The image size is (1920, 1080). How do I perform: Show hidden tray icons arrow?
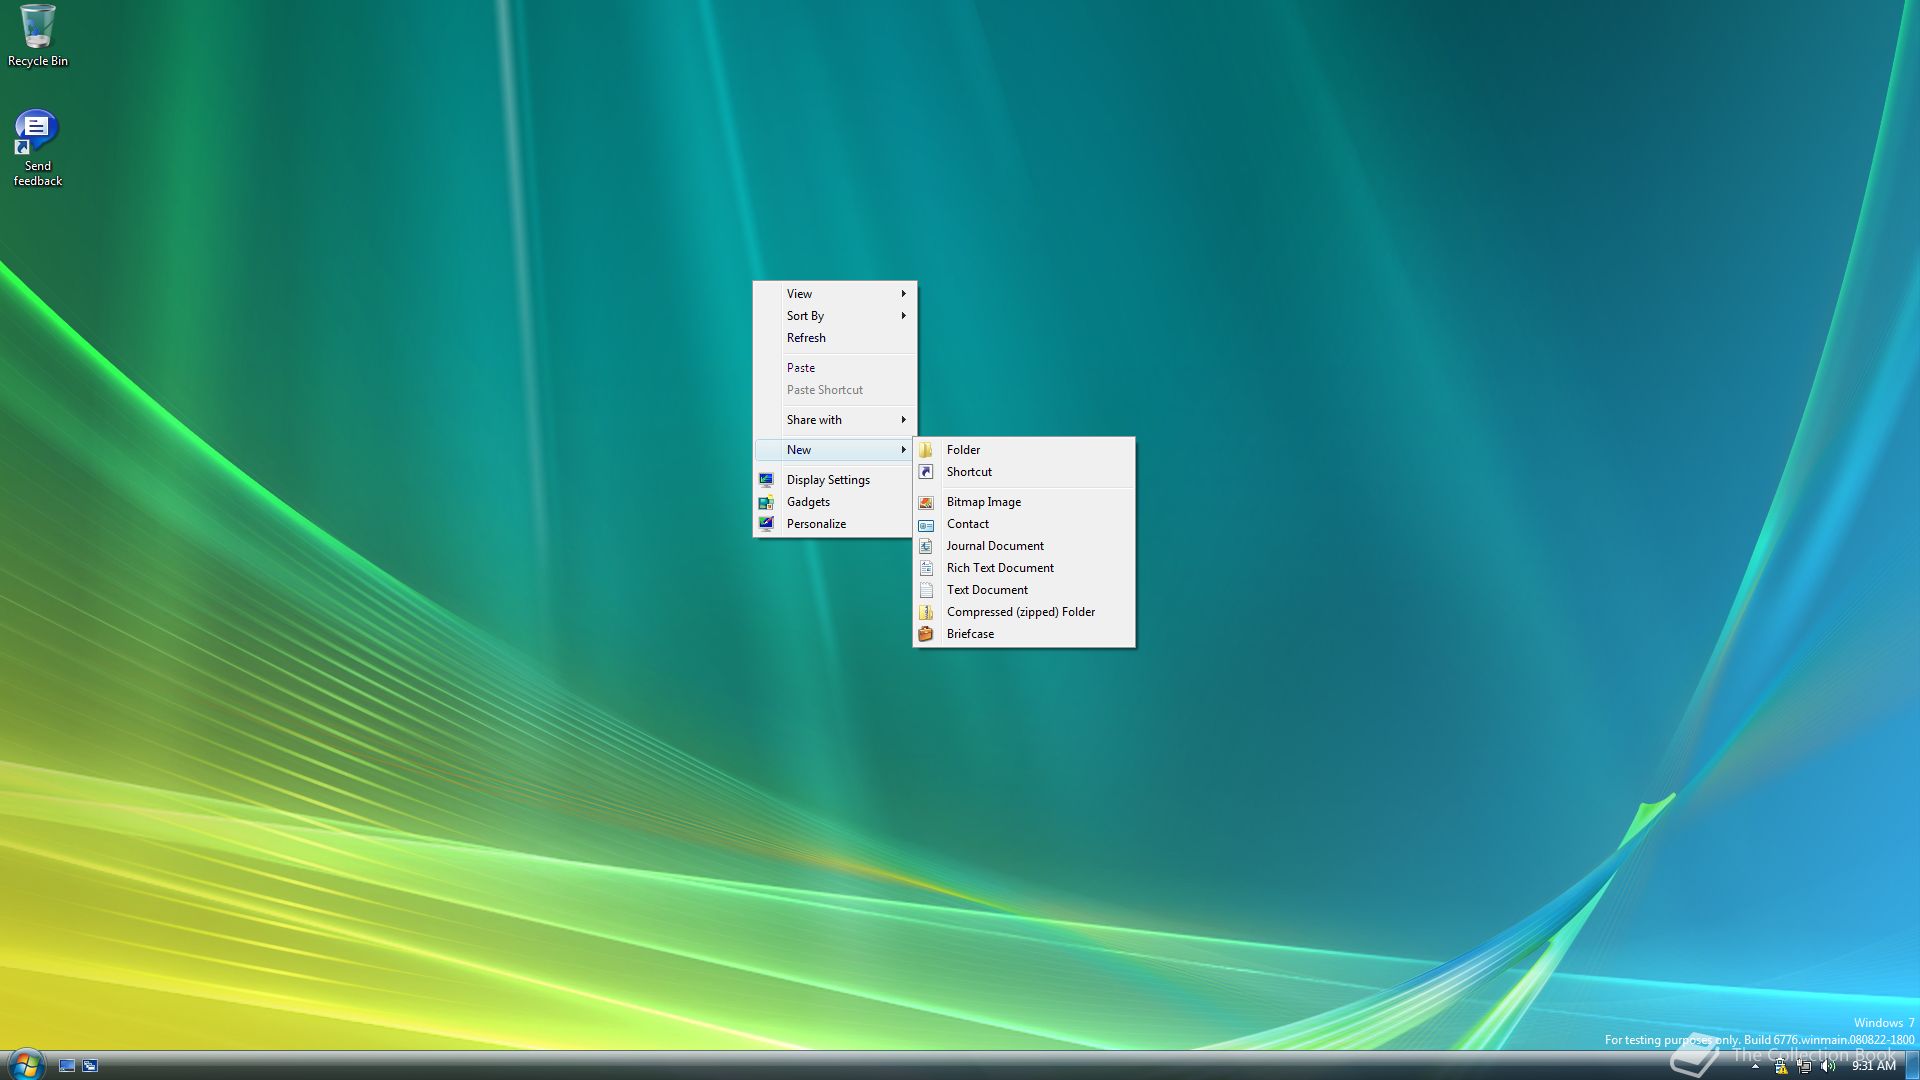pos(1755,1066)
